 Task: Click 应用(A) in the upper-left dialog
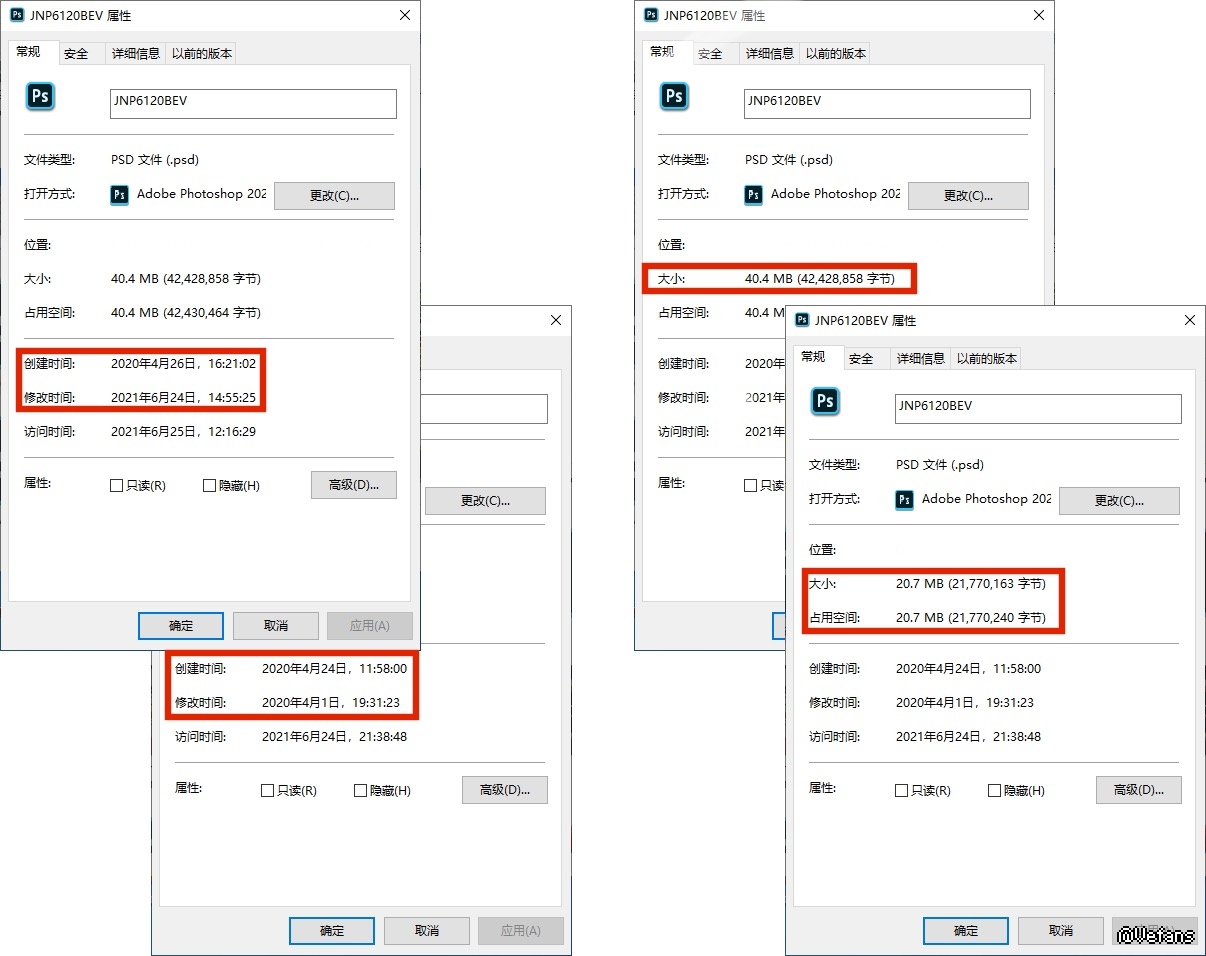(370, 626)
